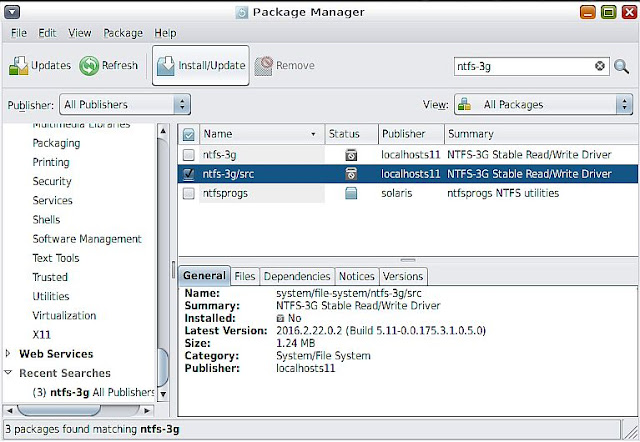The height and width of the screenshot is (442, 640).
Task: Switch to the Files tab
Action: [244, 276]
